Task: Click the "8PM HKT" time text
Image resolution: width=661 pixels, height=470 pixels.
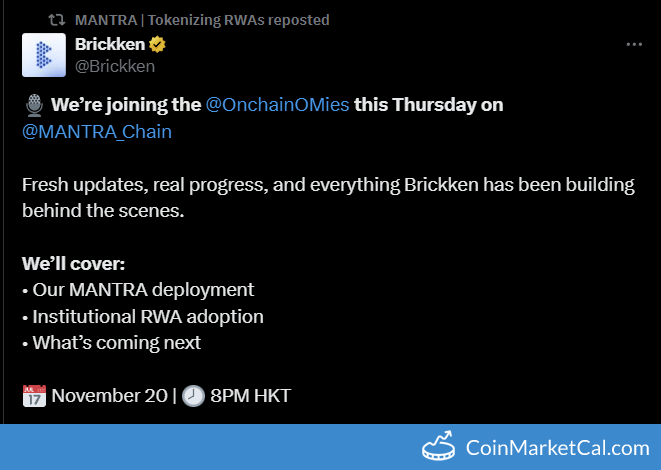Action: 250,395
